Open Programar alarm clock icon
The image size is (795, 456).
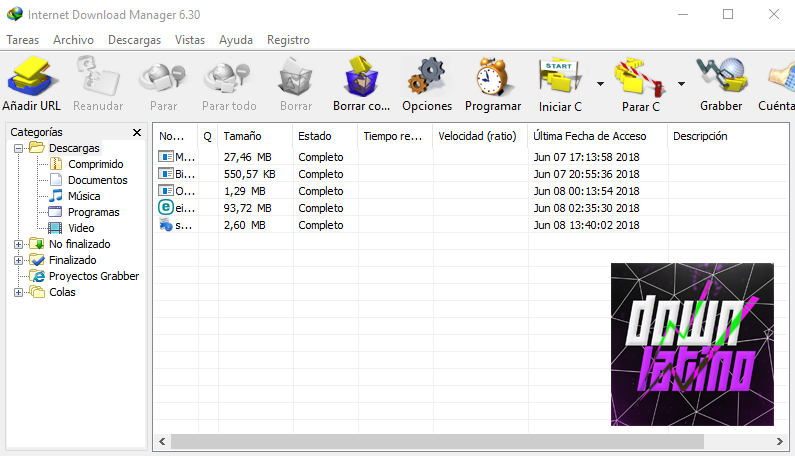click(492, 77)
